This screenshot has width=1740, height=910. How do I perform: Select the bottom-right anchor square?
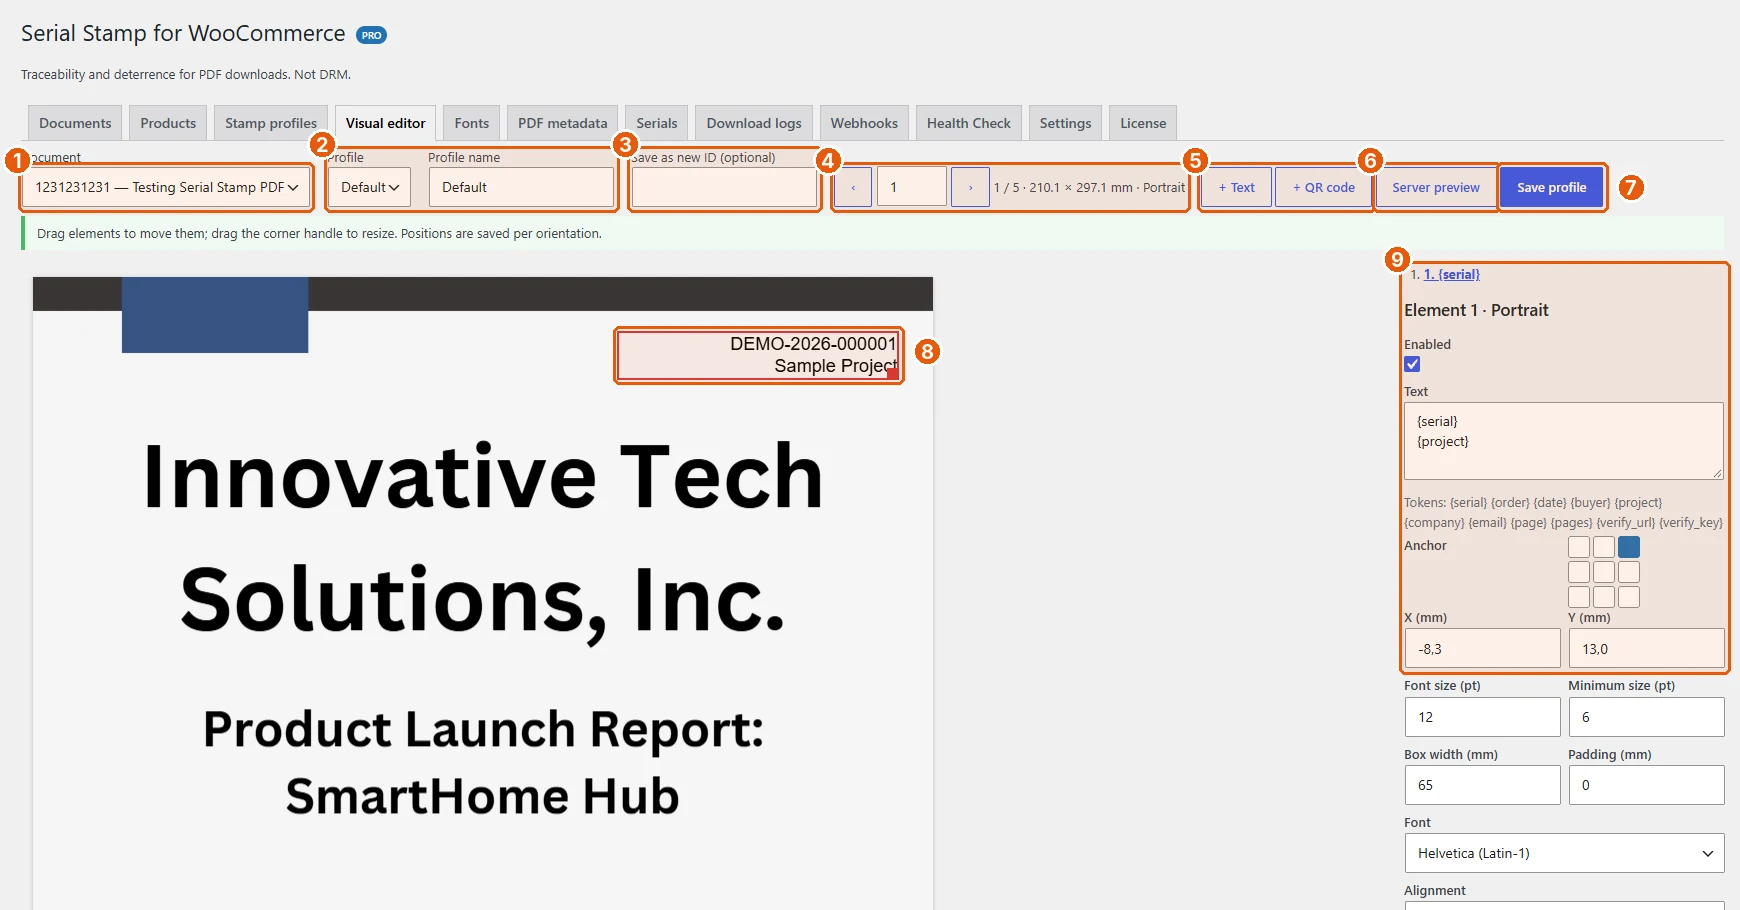[1629, 597]
